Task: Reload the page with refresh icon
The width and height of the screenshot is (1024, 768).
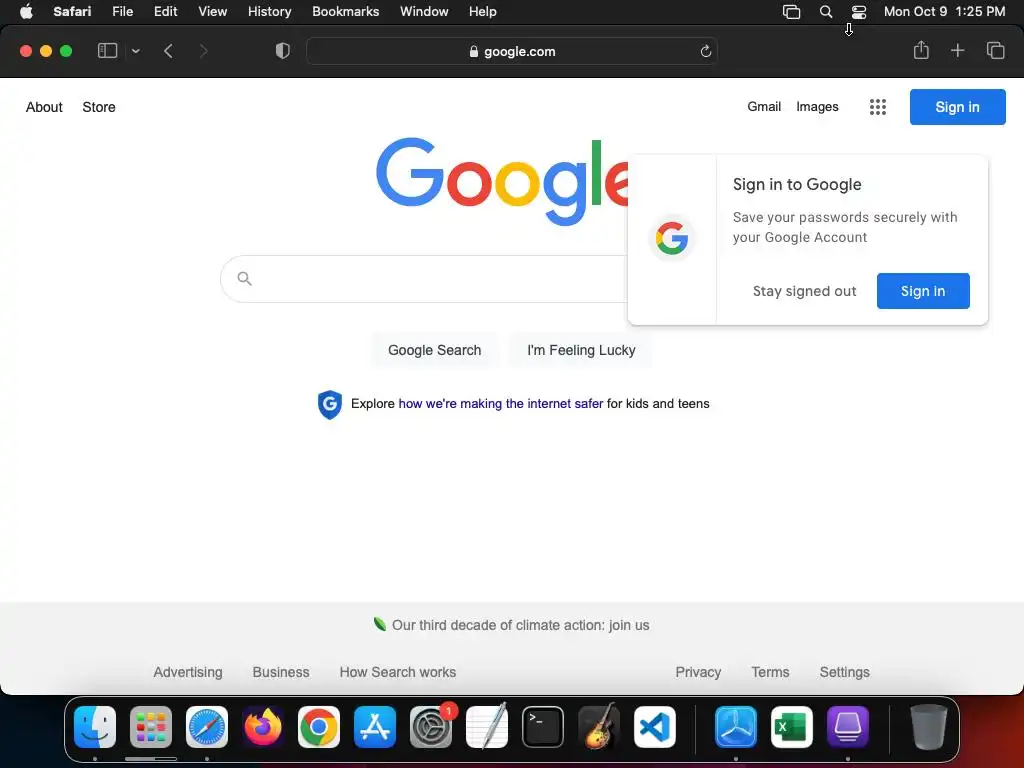Action: tap(705, 52)
